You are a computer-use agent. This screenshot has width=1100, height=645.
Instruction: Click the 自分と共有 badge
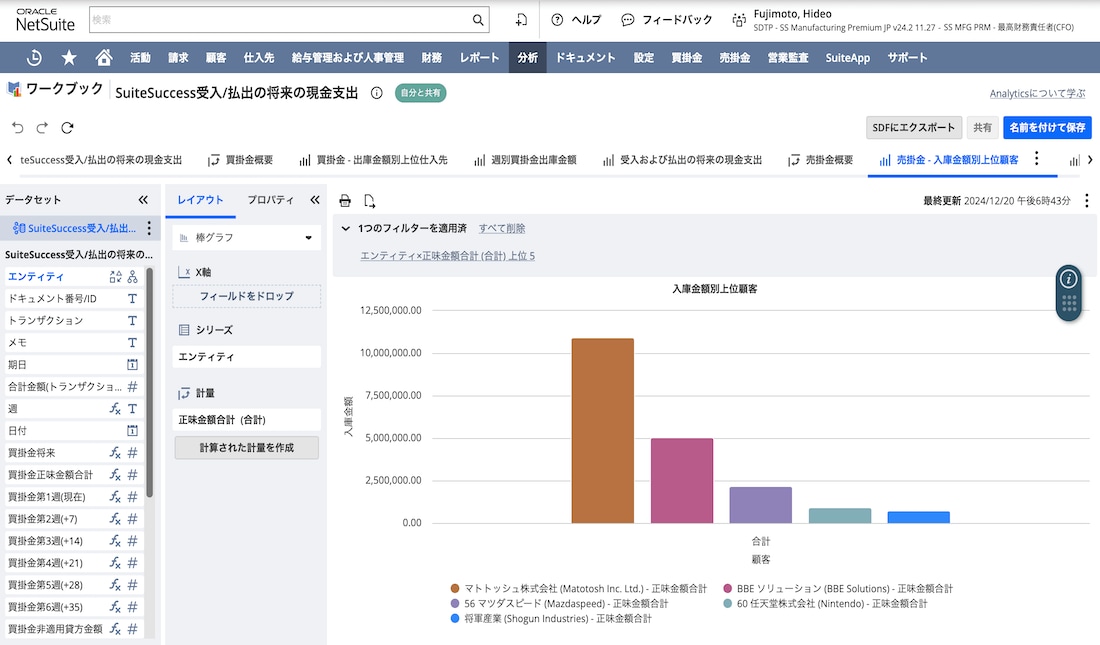[420, 93]
